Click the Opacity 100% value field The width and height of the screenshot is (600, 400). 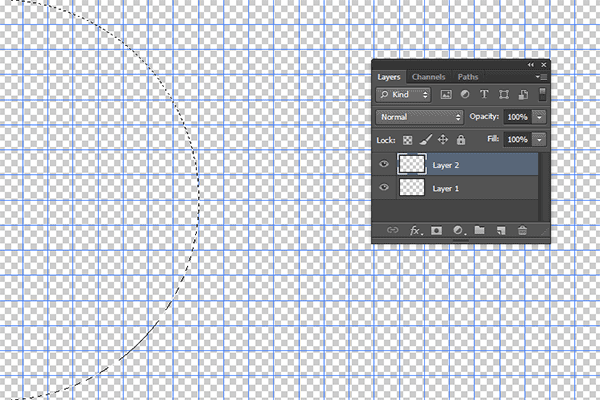[x=517, y=117]
